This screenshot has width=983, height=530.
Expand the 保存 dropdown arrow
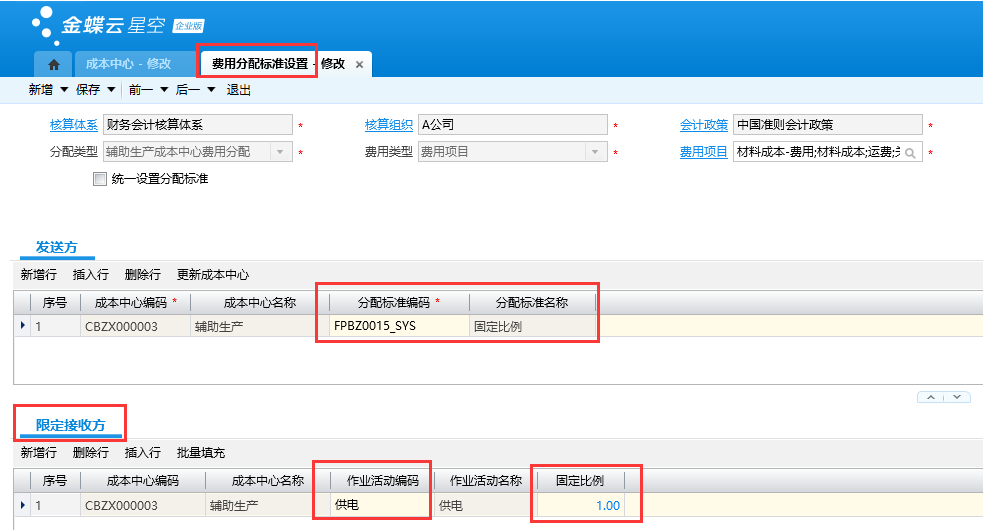[110, 90]
